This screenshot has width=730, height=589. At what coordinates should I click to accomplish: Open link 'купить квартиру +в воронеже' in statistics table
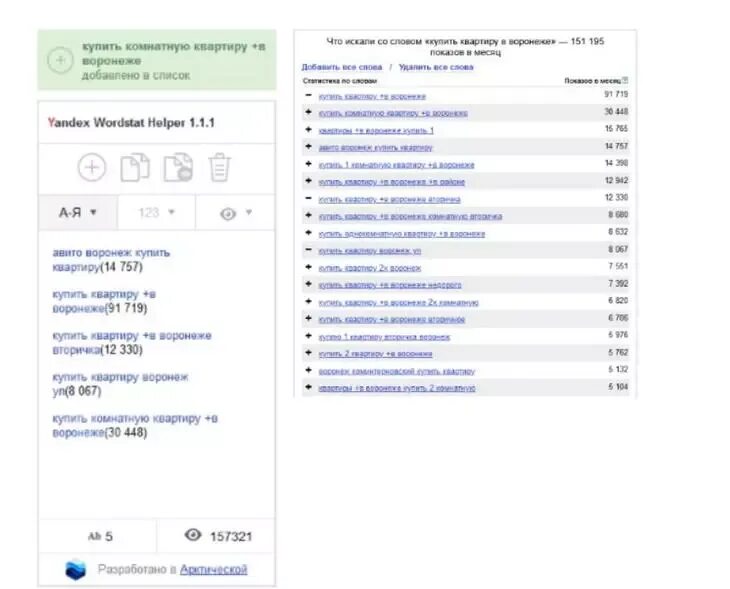(372, 96)
